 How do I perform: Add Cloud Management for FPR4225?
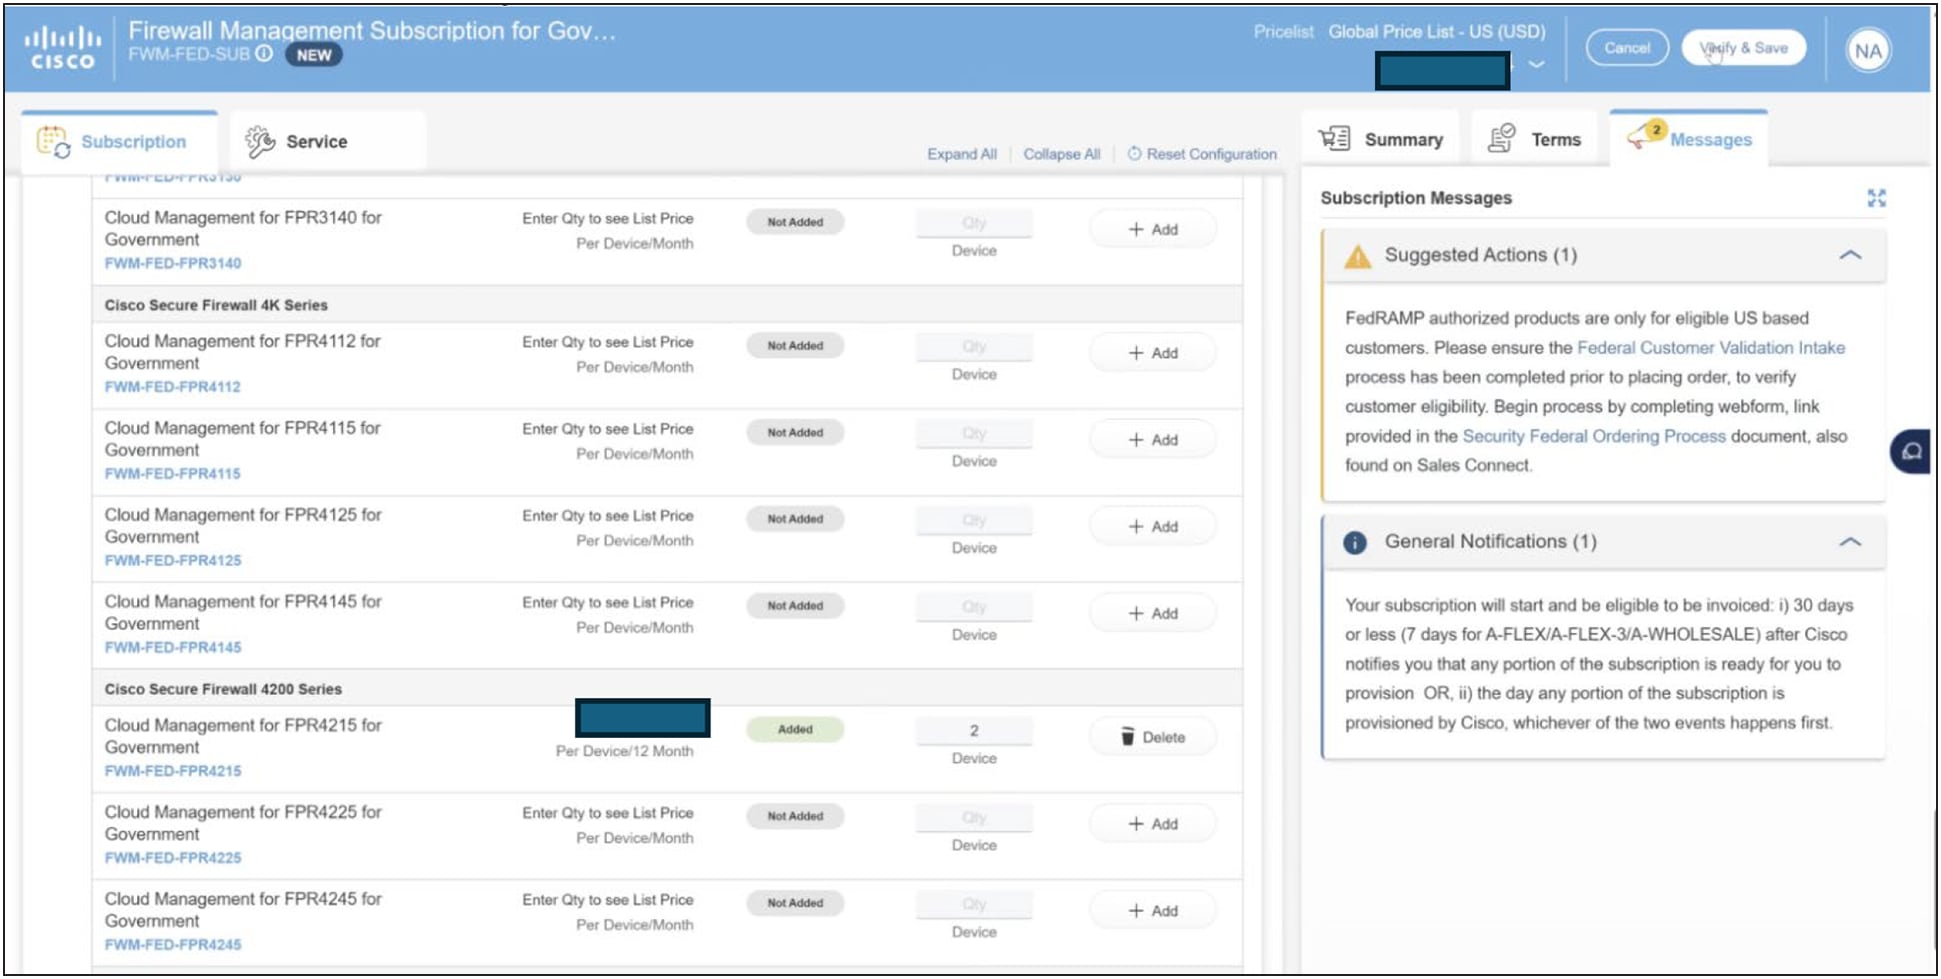pos(1153,824)
